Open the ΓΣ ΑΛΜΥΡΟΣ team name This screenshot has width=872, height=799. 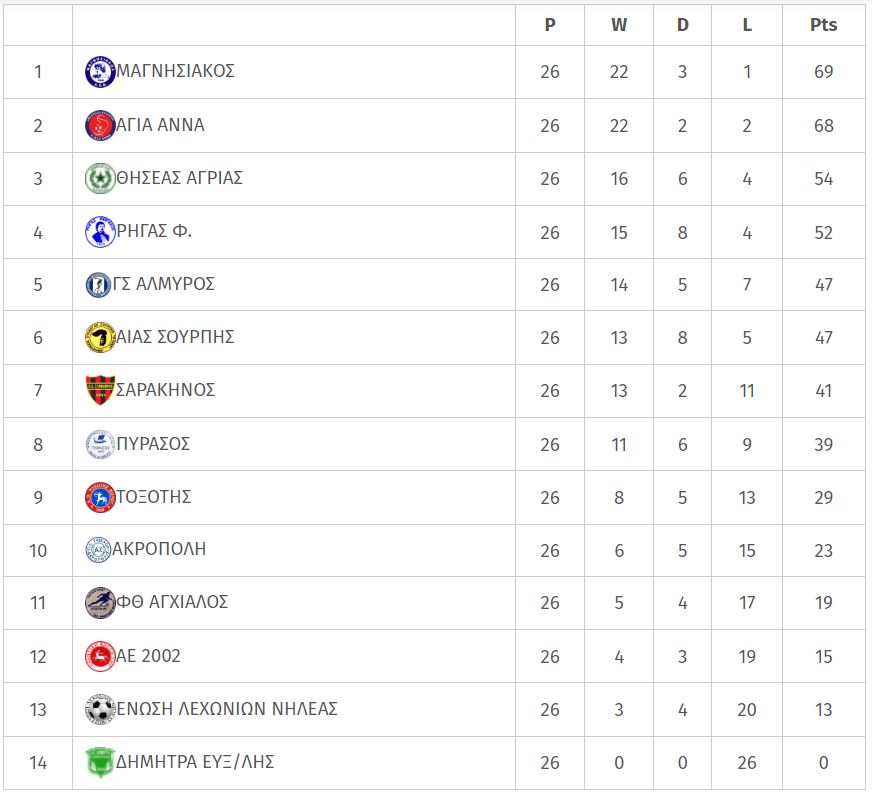[164, 284]
